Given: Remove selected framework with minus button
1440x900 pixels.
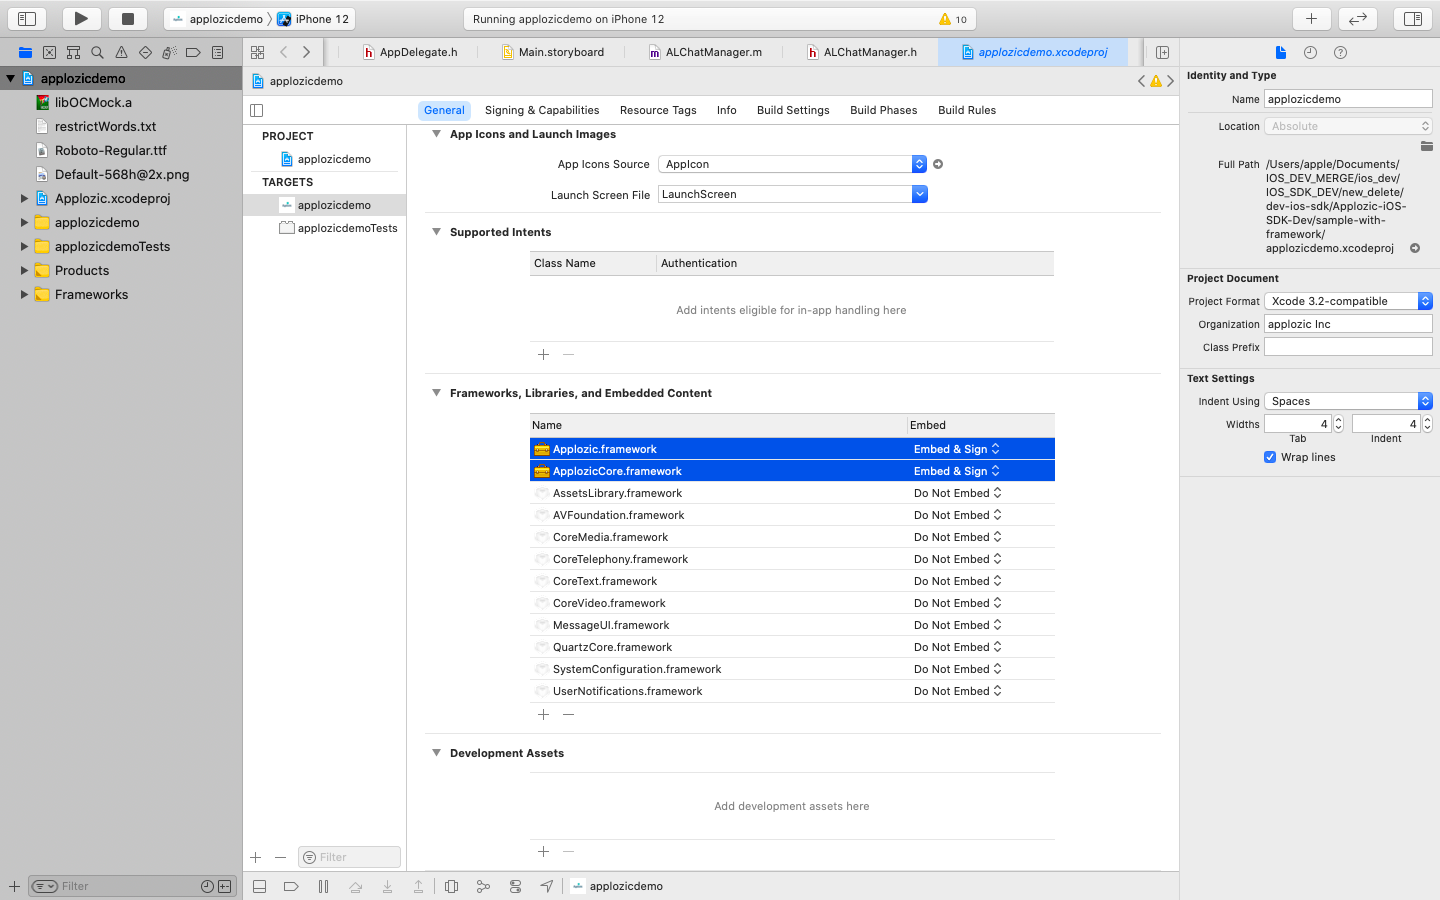Looking at the screenshot, I should 568,715.
